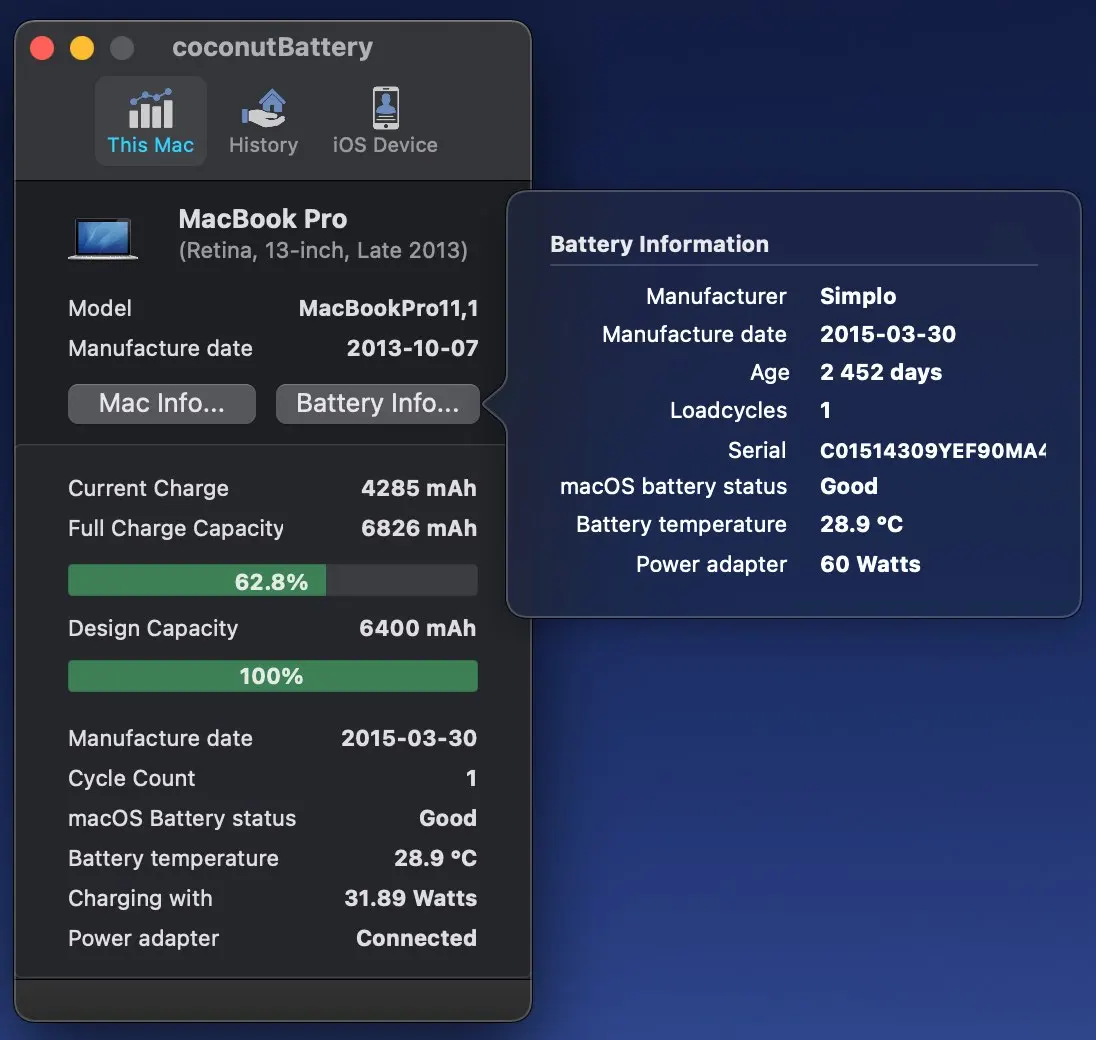The width and height of the screenshot is (1096, 1040).
Task: Switch to the History tab label
Action: 264,145
